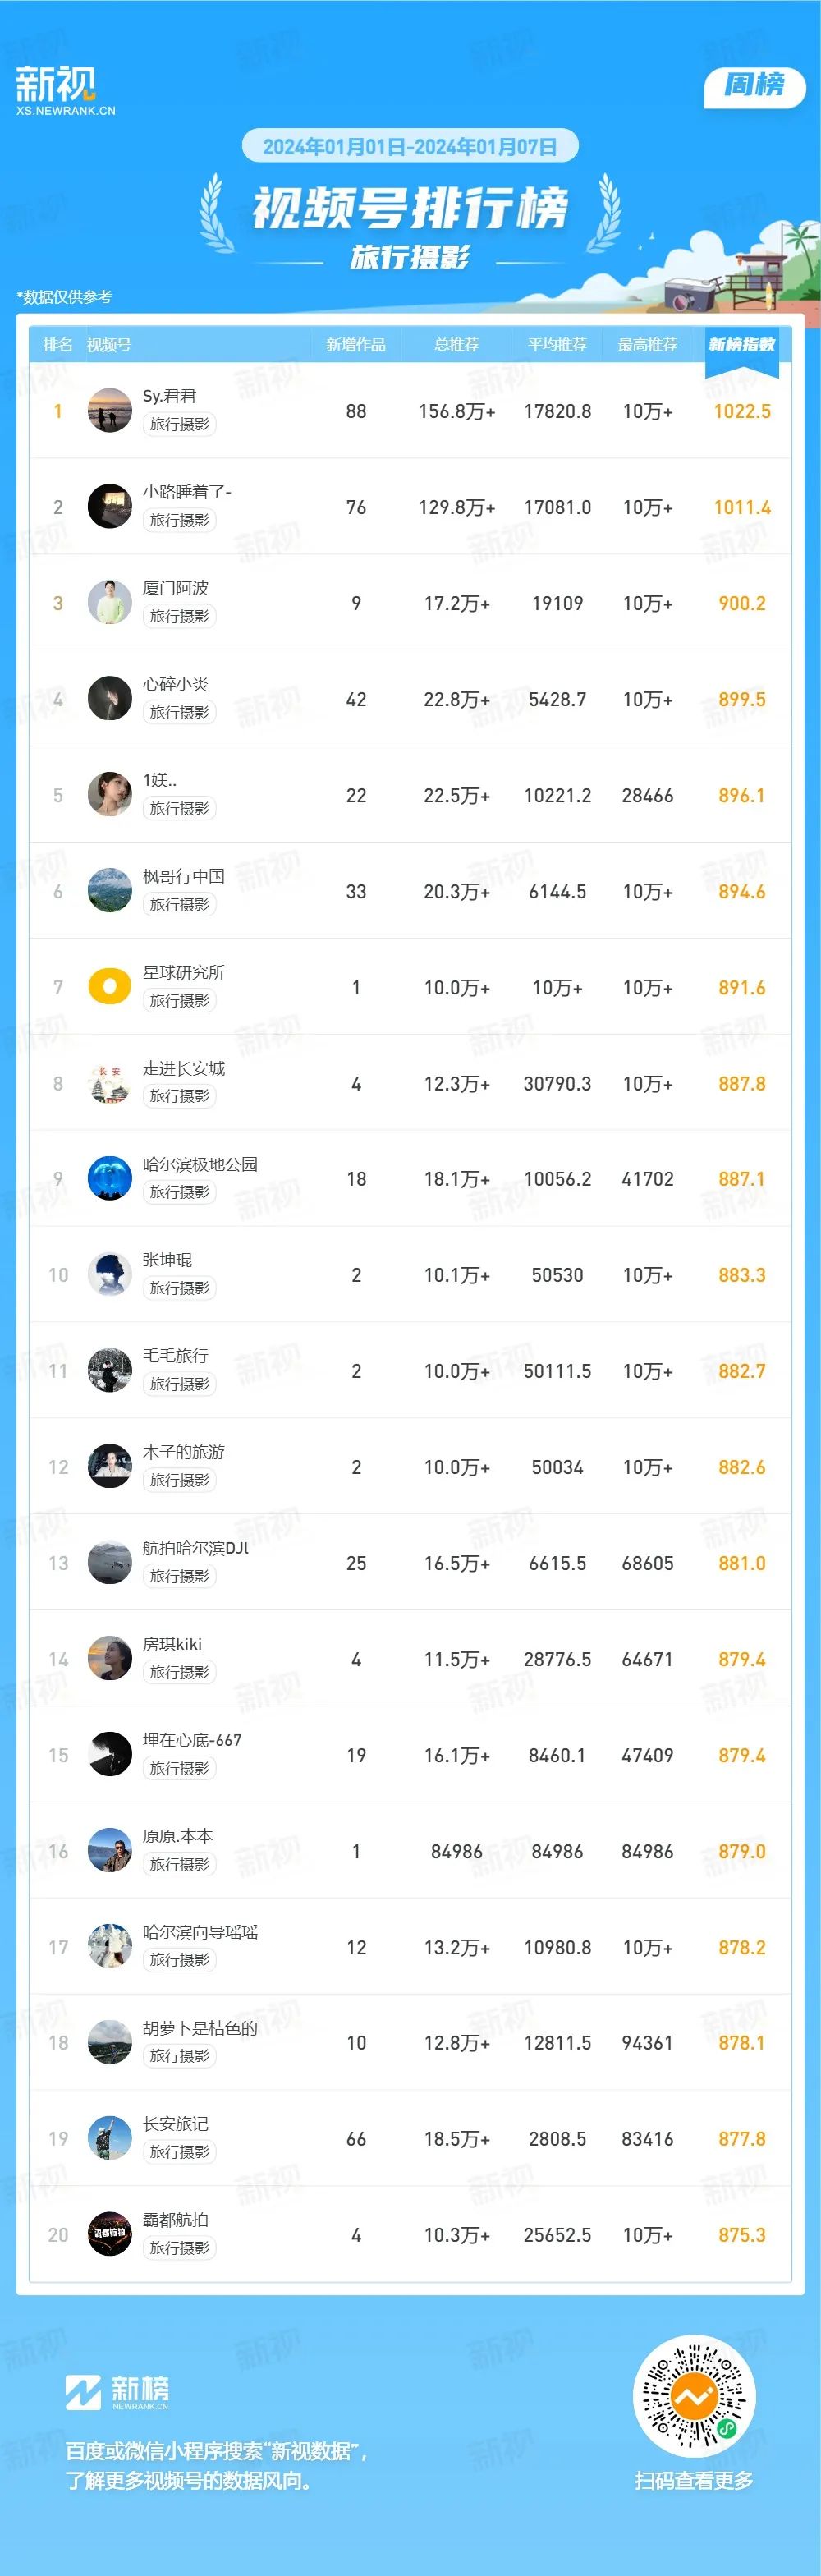Click the 周榜 weekly ranking badge
821x2576 pixels.
754,86
